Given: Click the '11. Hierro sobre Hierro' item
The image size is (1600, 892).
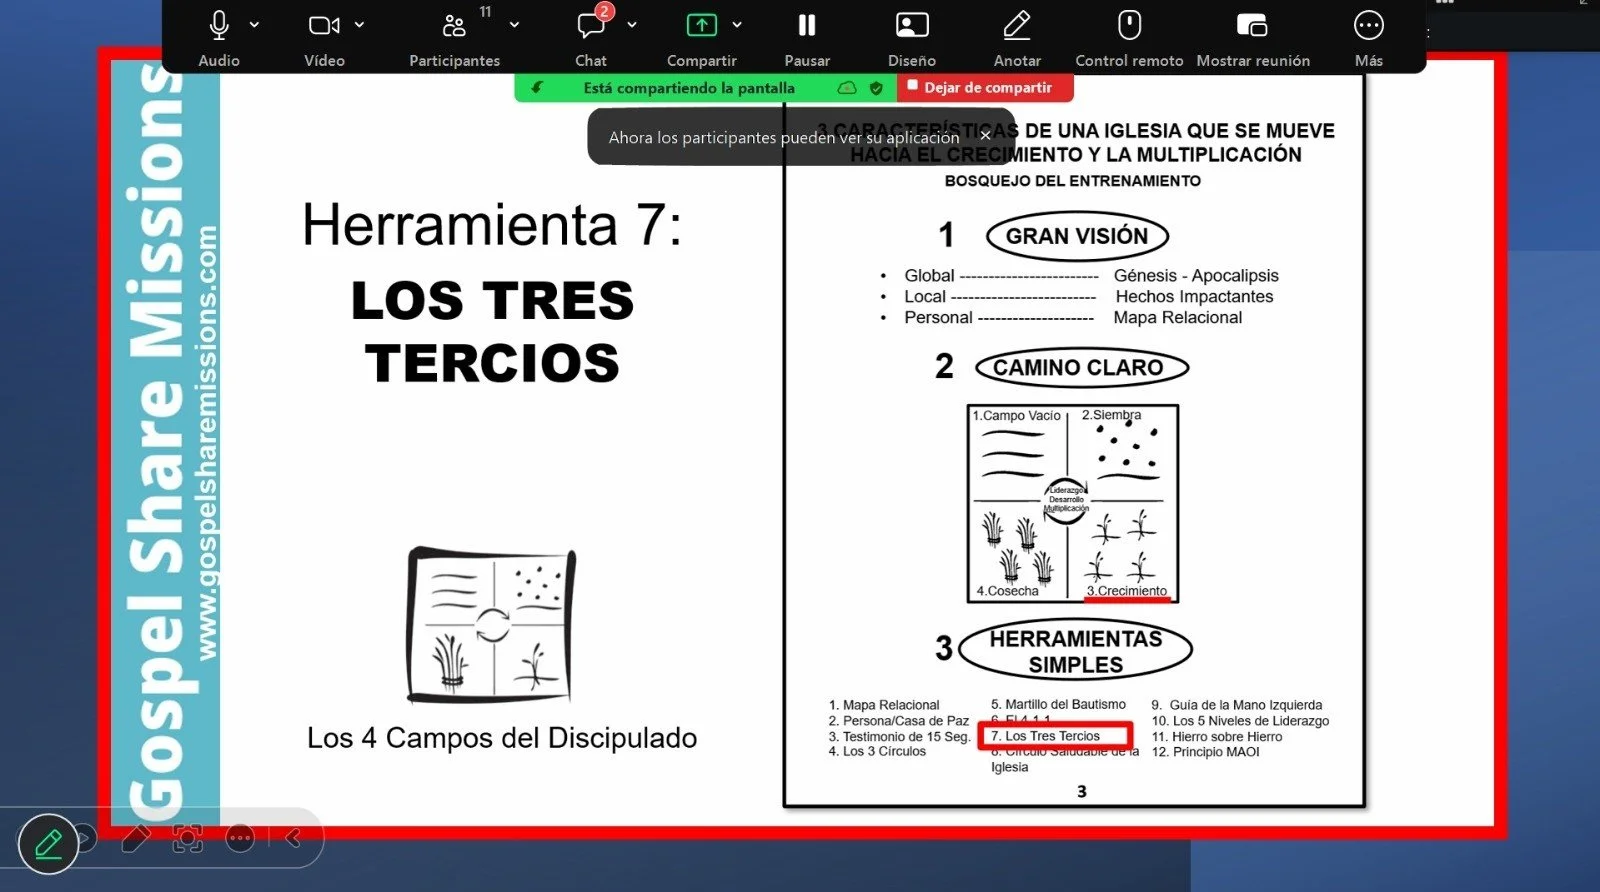Looking at the screenshot, I should click(x=1216, y=736).
